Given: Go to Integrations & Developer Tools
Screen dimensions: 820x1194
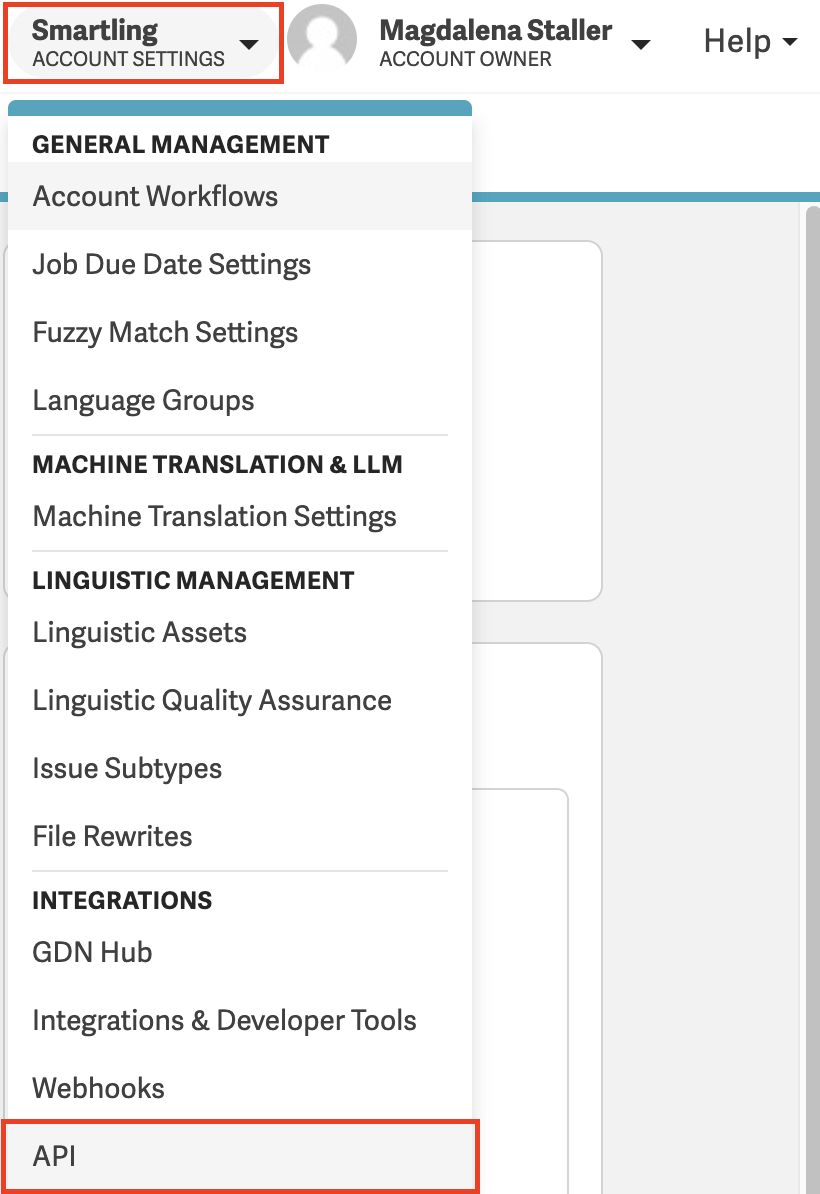Looking at the screenshot, I should click(224, 1020).
